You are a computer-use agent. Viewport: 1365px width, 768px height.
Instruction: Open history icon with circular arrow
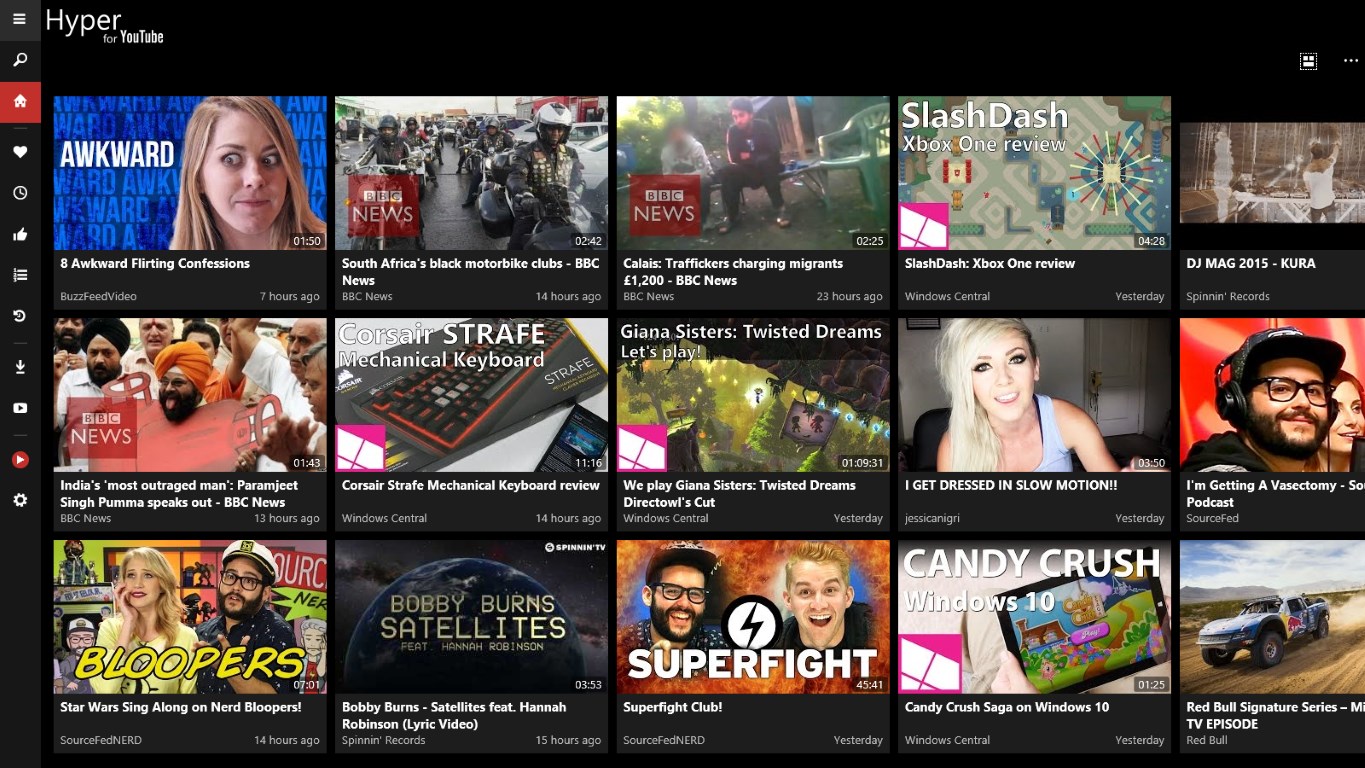point(20,316)
